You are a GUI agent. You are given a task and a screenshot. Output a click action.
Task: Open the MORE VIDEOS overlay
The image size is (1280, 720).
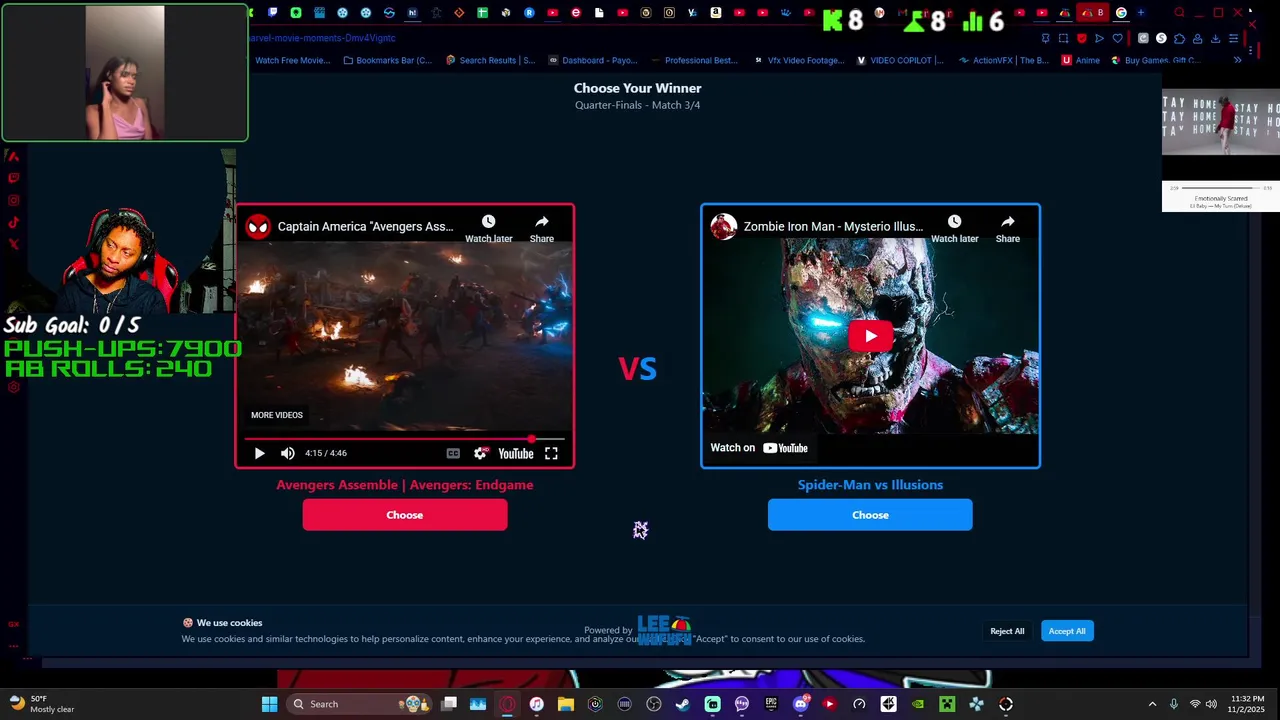pos(277,415)
